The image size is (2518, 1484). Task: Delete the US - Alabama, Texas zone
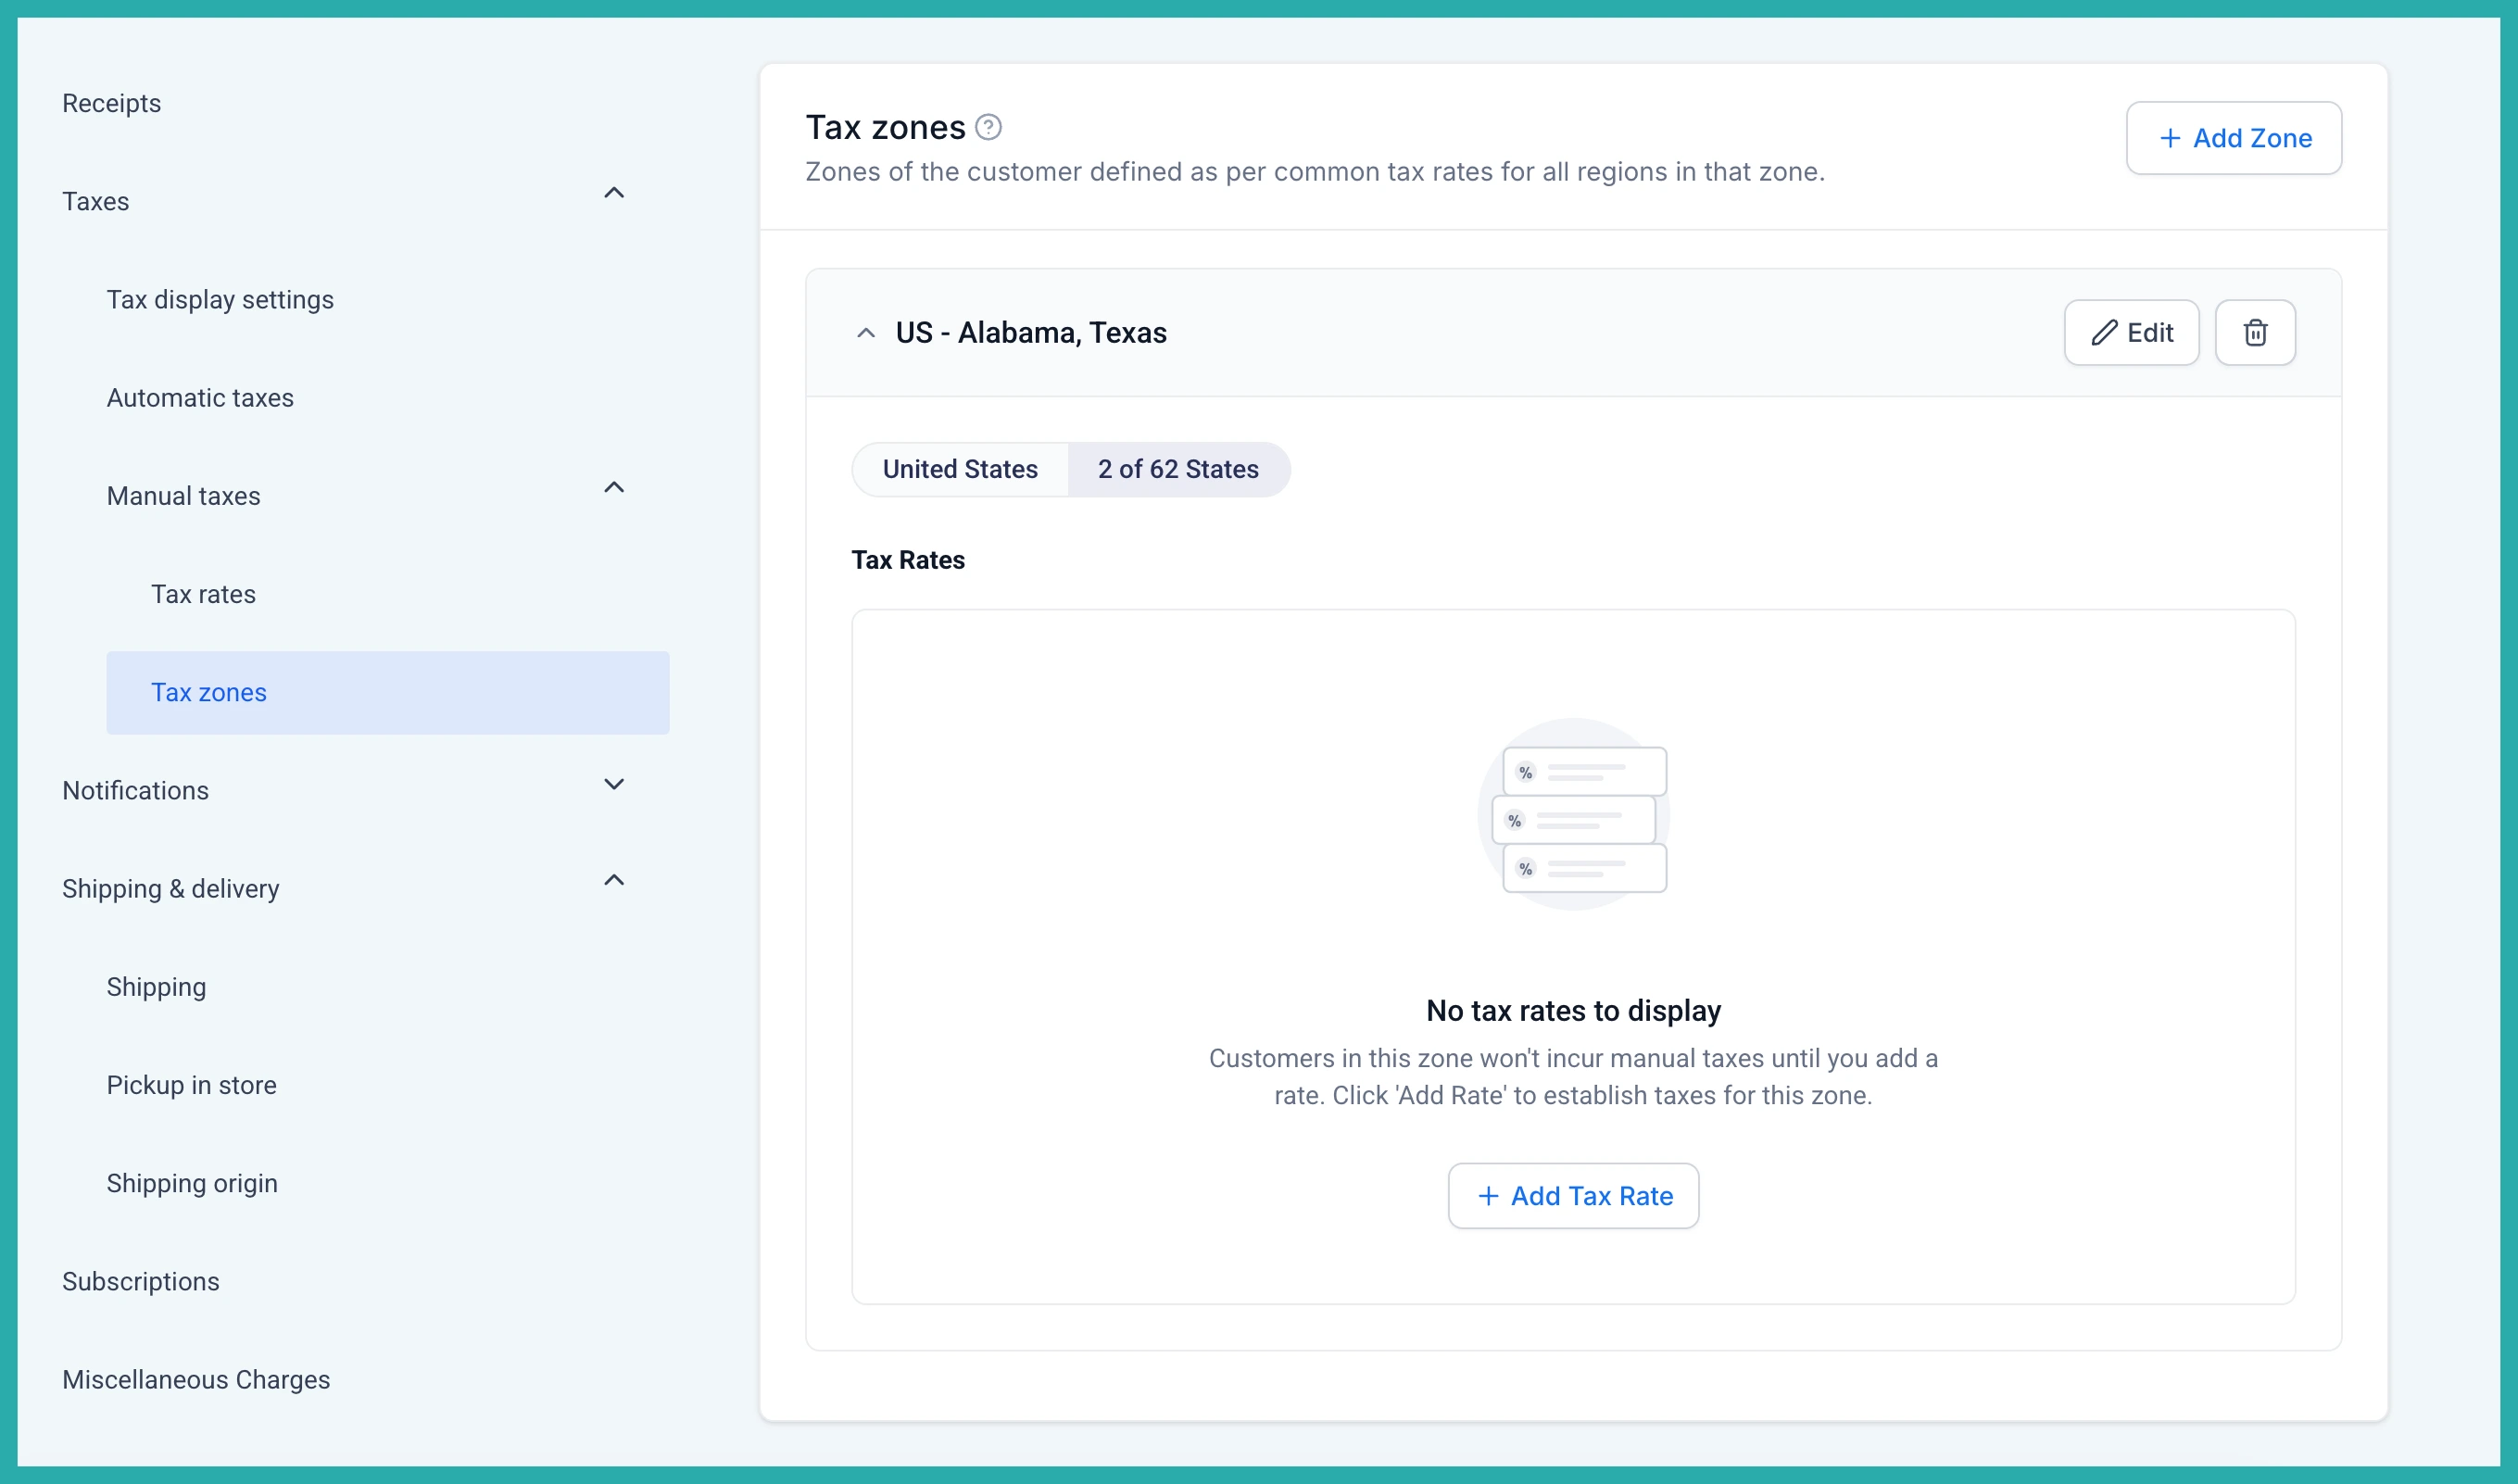pos(2255,332)
